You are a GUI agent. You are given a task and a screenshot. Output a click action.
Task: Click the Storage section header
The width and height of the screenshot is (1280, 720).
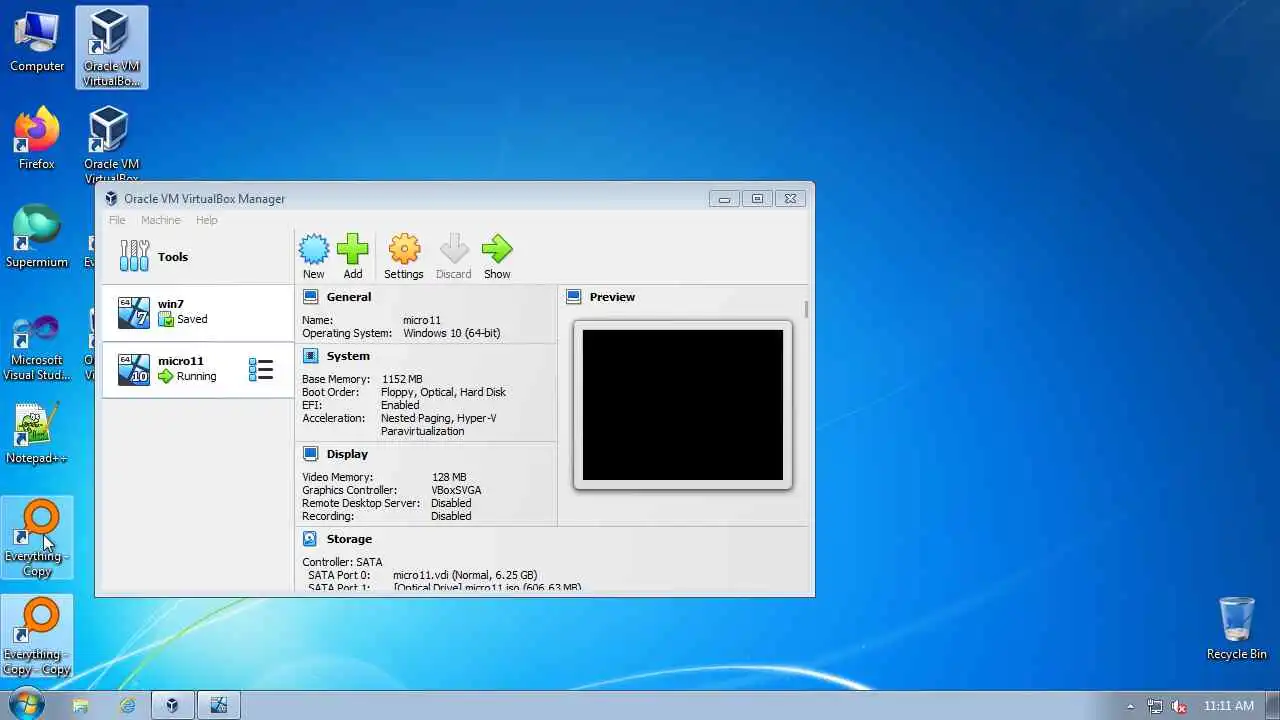(349, 539)
